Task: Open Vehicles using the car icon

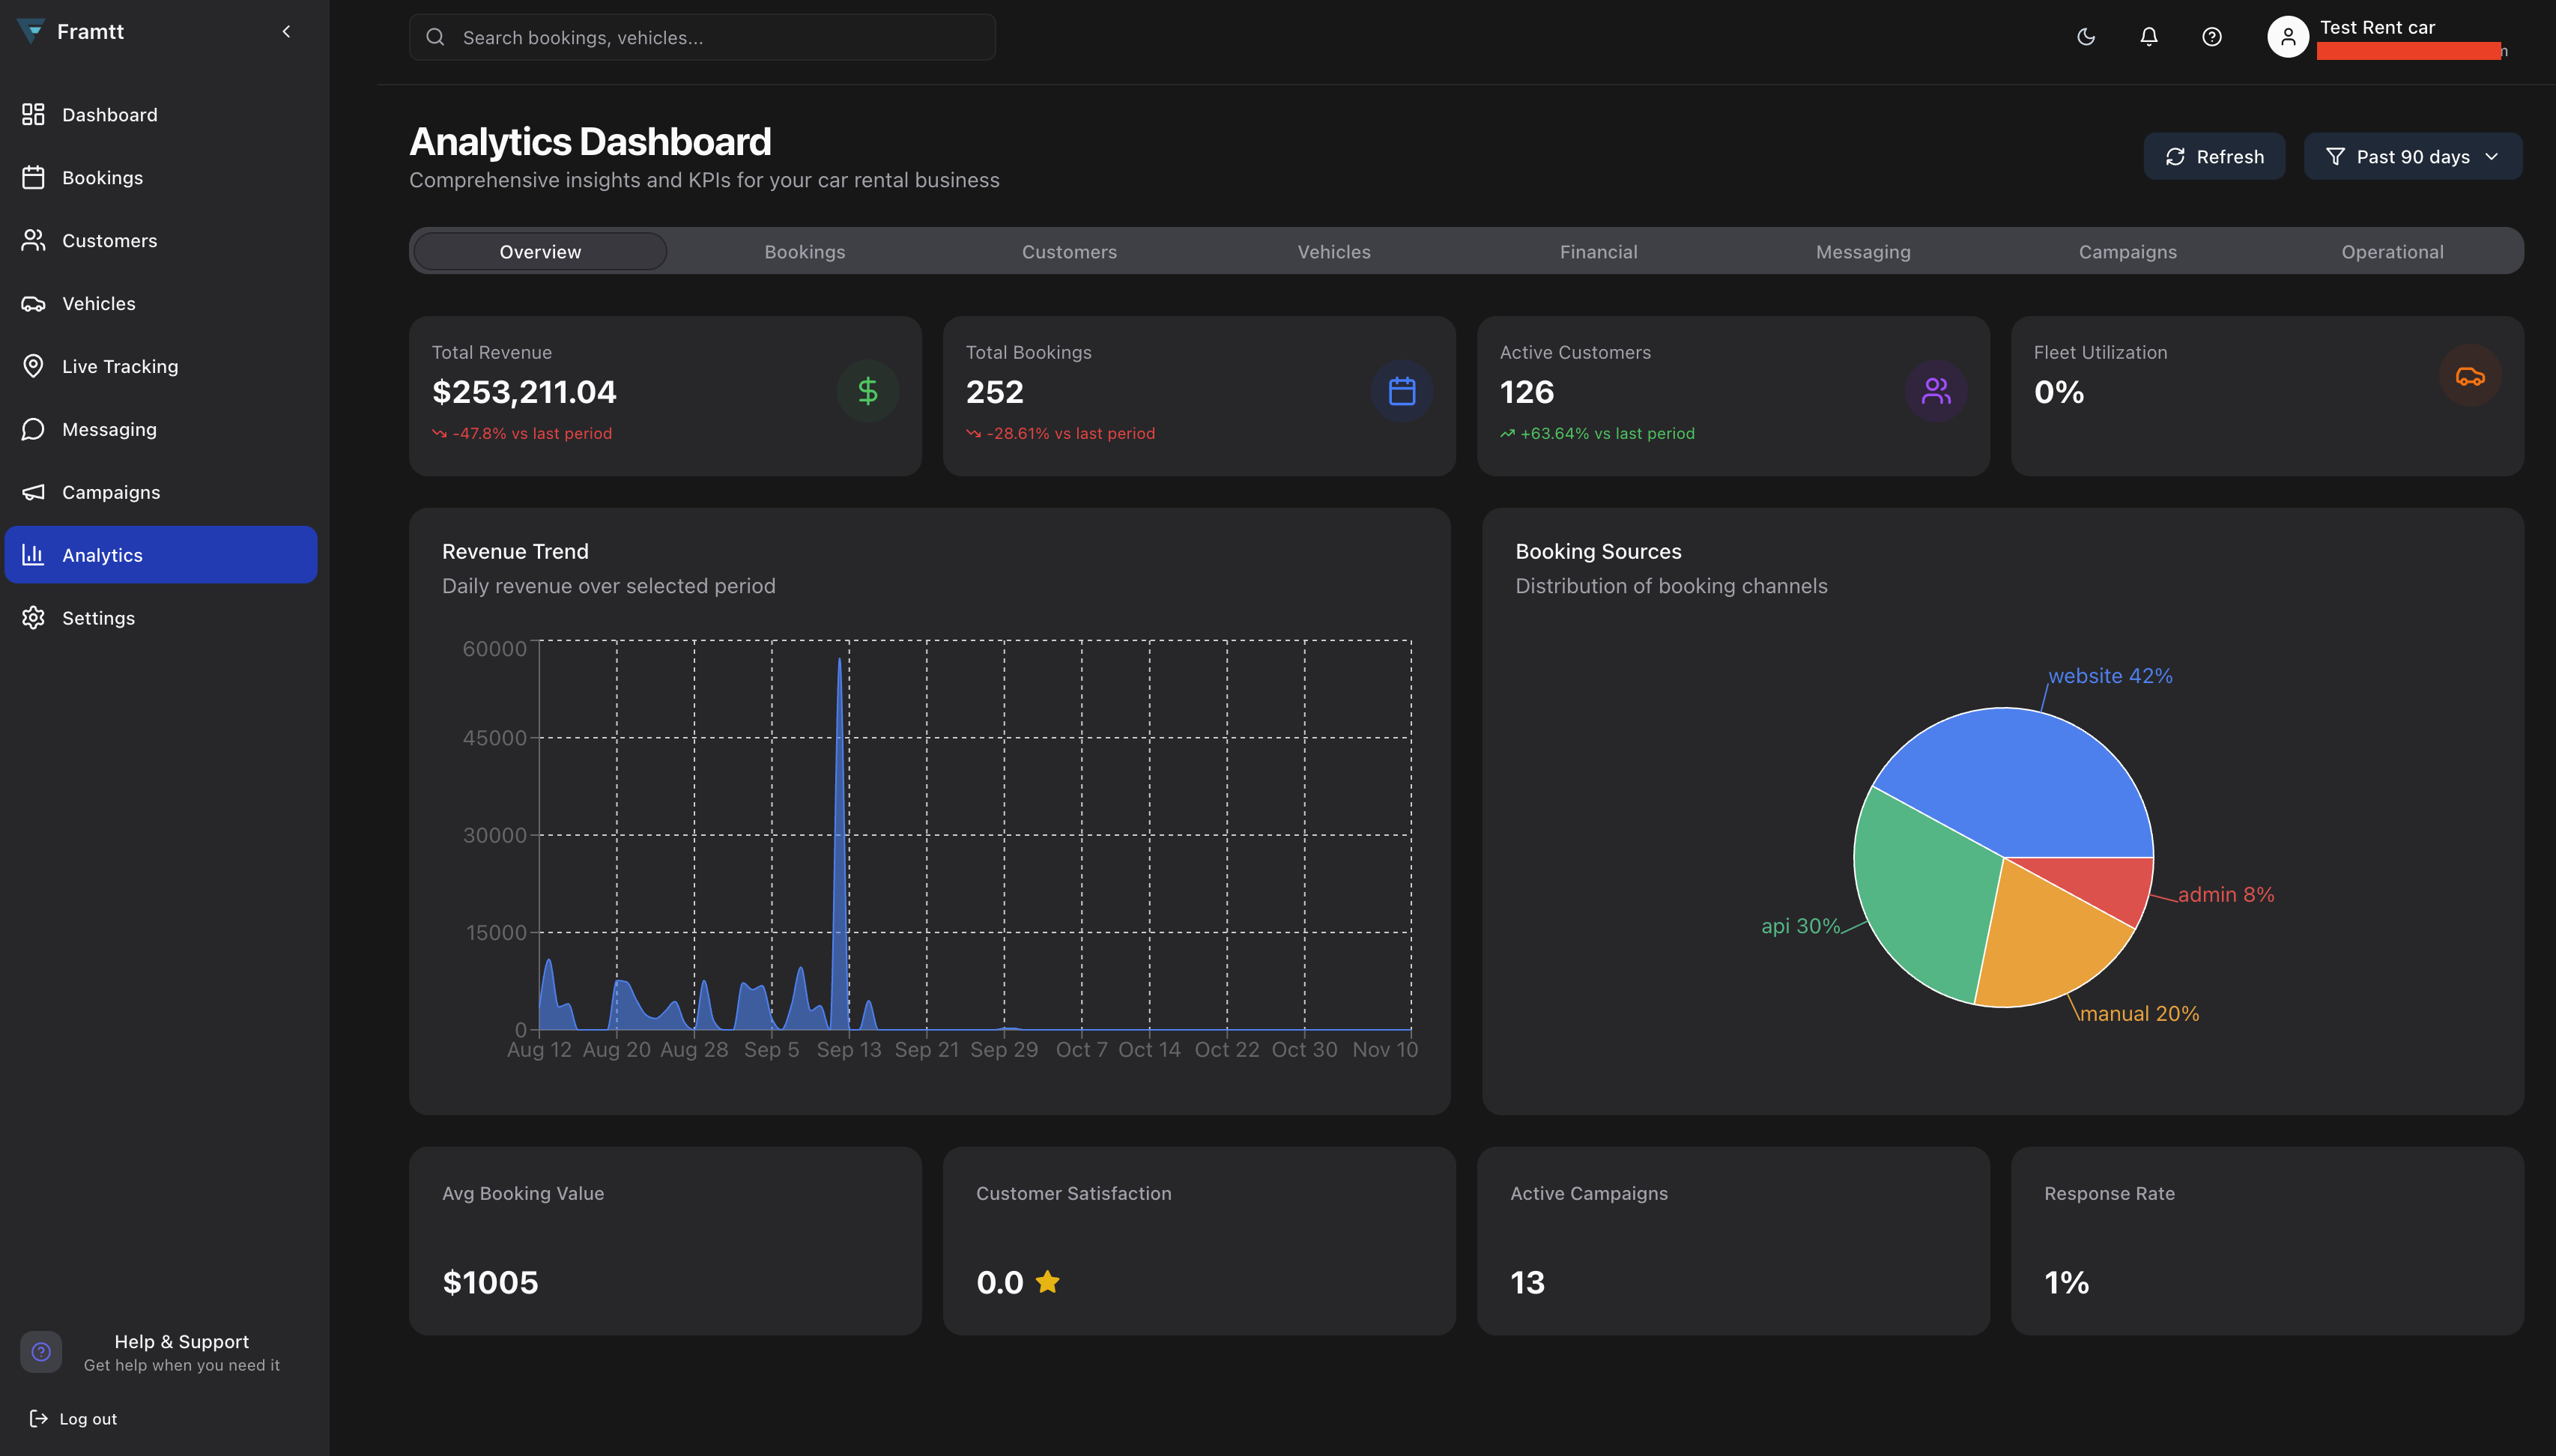Action: (33, 303)
